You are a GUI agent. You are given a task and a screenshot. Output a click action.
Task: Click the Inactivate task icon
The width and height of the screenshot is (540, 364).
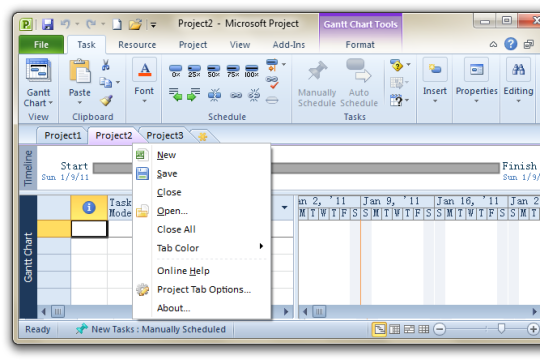click(272, 100)
